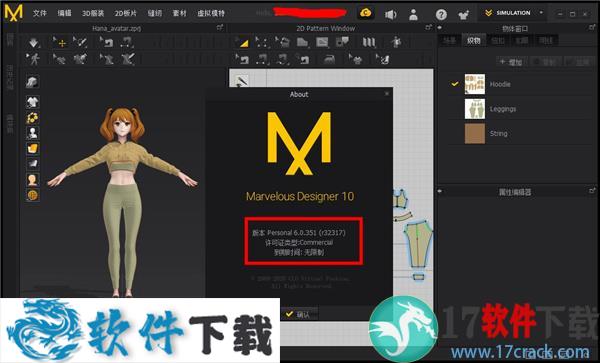Select the Select/Move tool with yellow cross
The height and width of the screenshot is (363, 600).
tap(60, 42)
